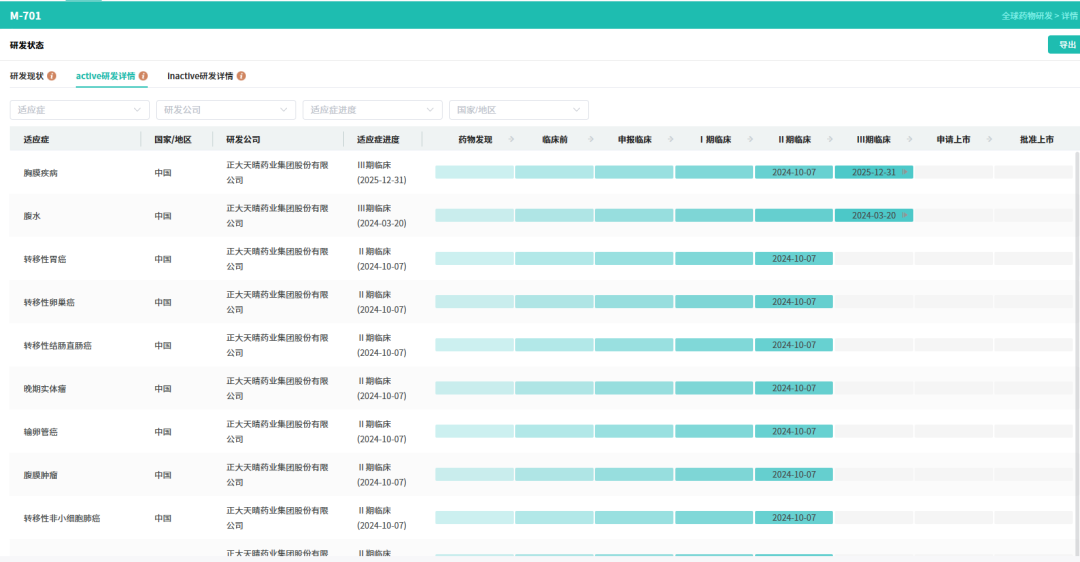Click arrow icon after III期临床 column header
Screen dimensions: 1080x562
pos(909,139)
